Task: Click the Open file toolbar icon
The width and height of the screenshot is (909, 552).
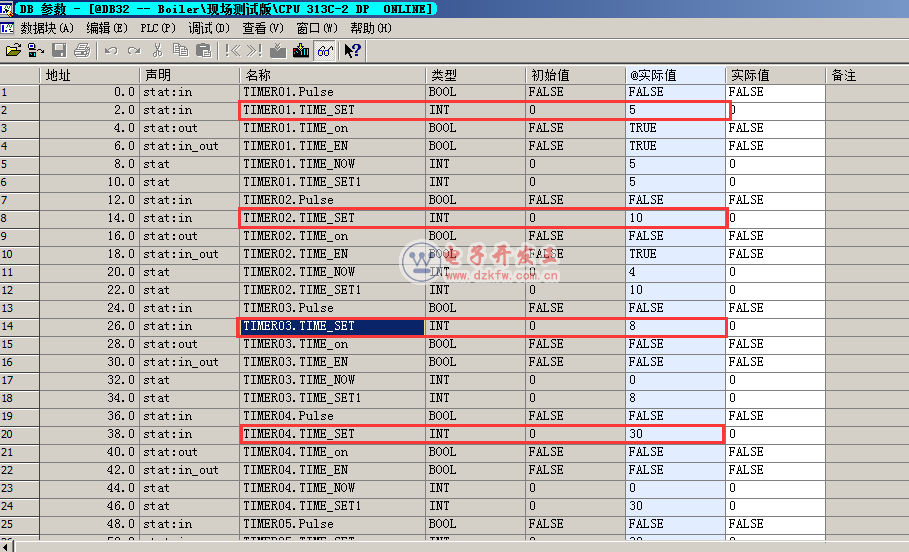Action: point(13,50)
